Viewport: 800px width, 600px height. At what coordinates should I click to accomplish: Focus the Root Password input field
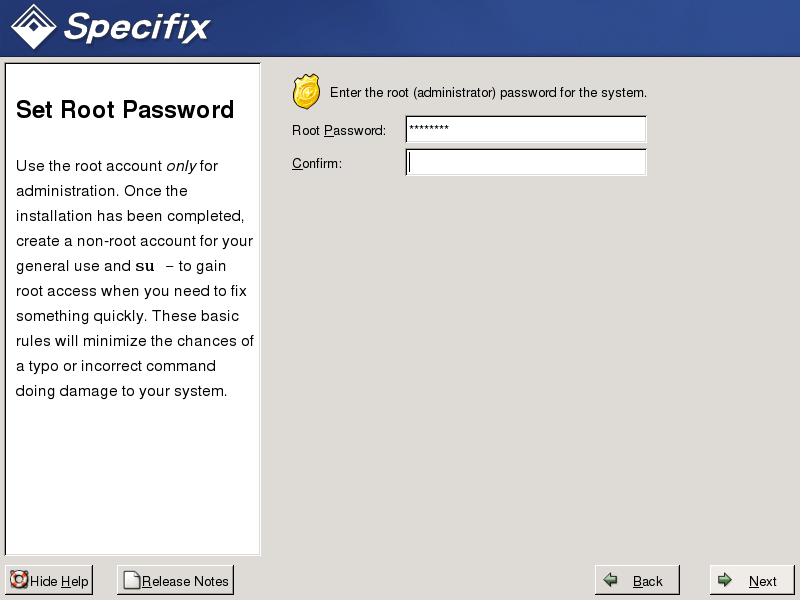click(x=526, y=130)
